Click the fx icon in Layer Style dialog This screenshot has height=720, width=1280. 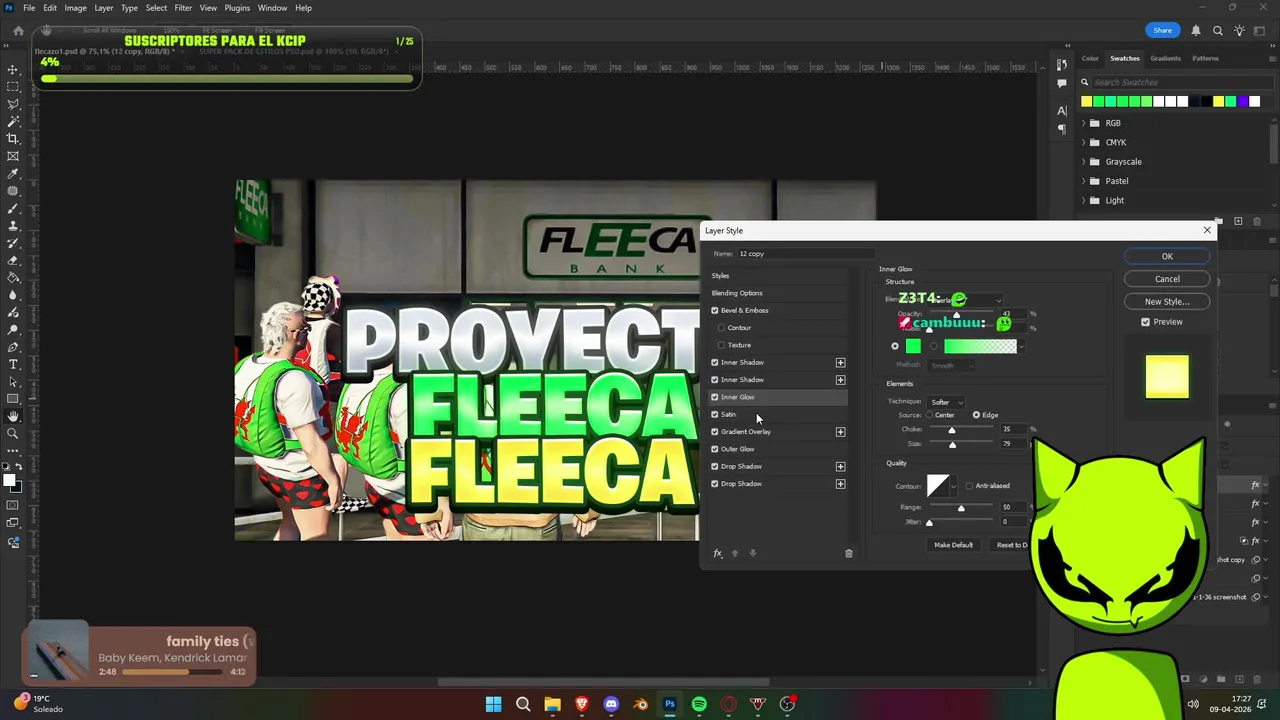[717, 553]
